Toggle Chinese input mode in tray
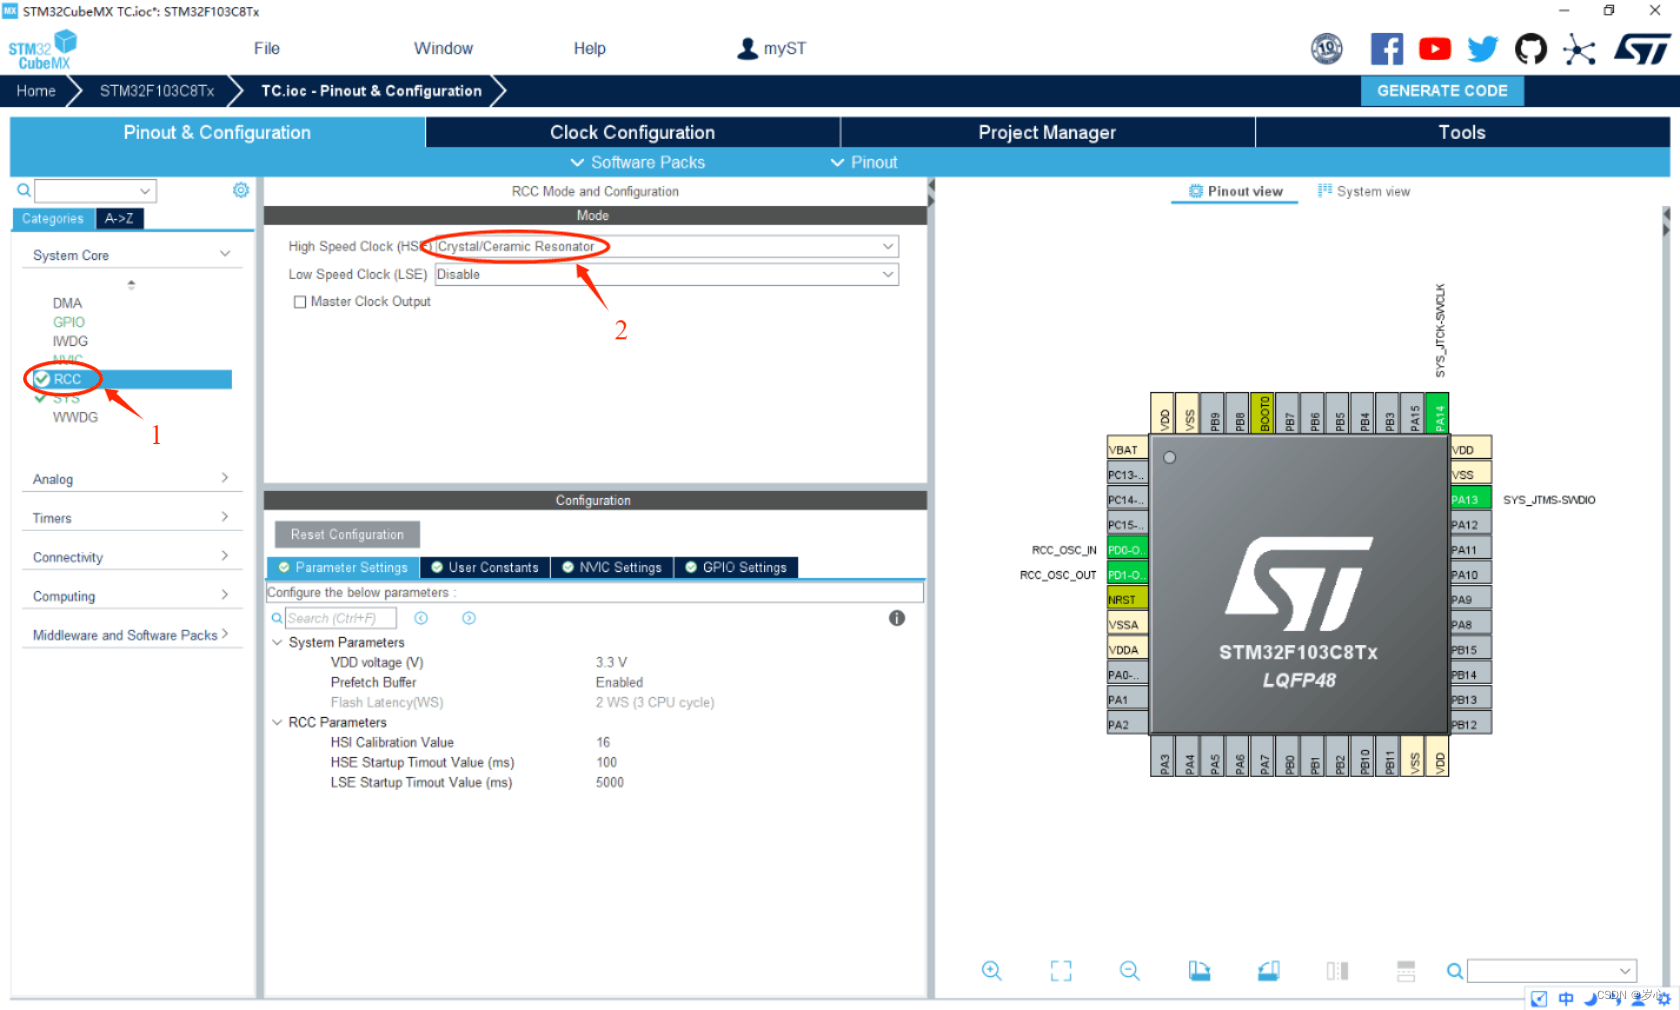 click(x=1566, y=998)
